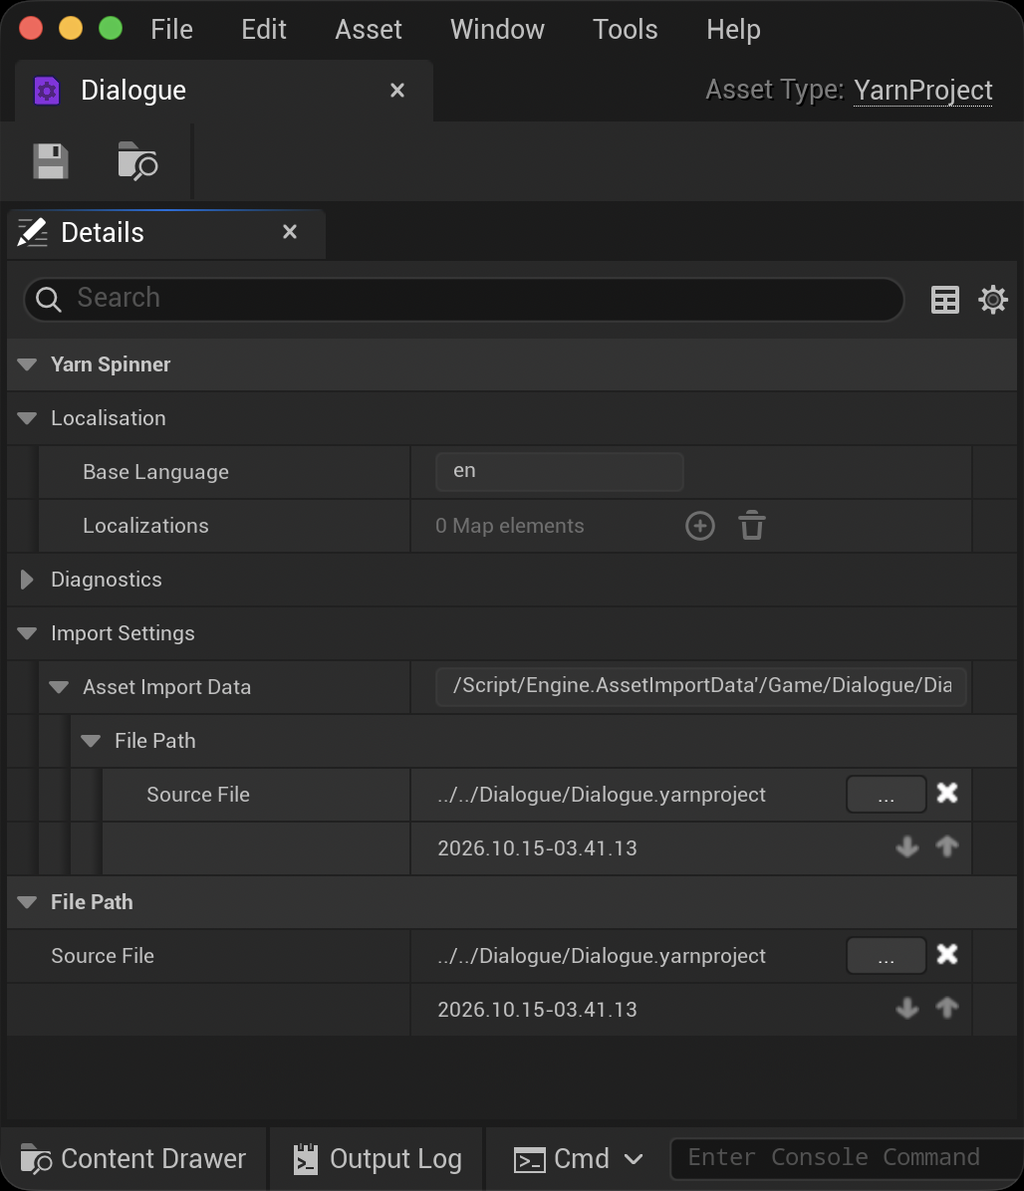The image size is (1024, 1191).
Task: Collapse the Localisation section
Action: click(x=27, y=419)
